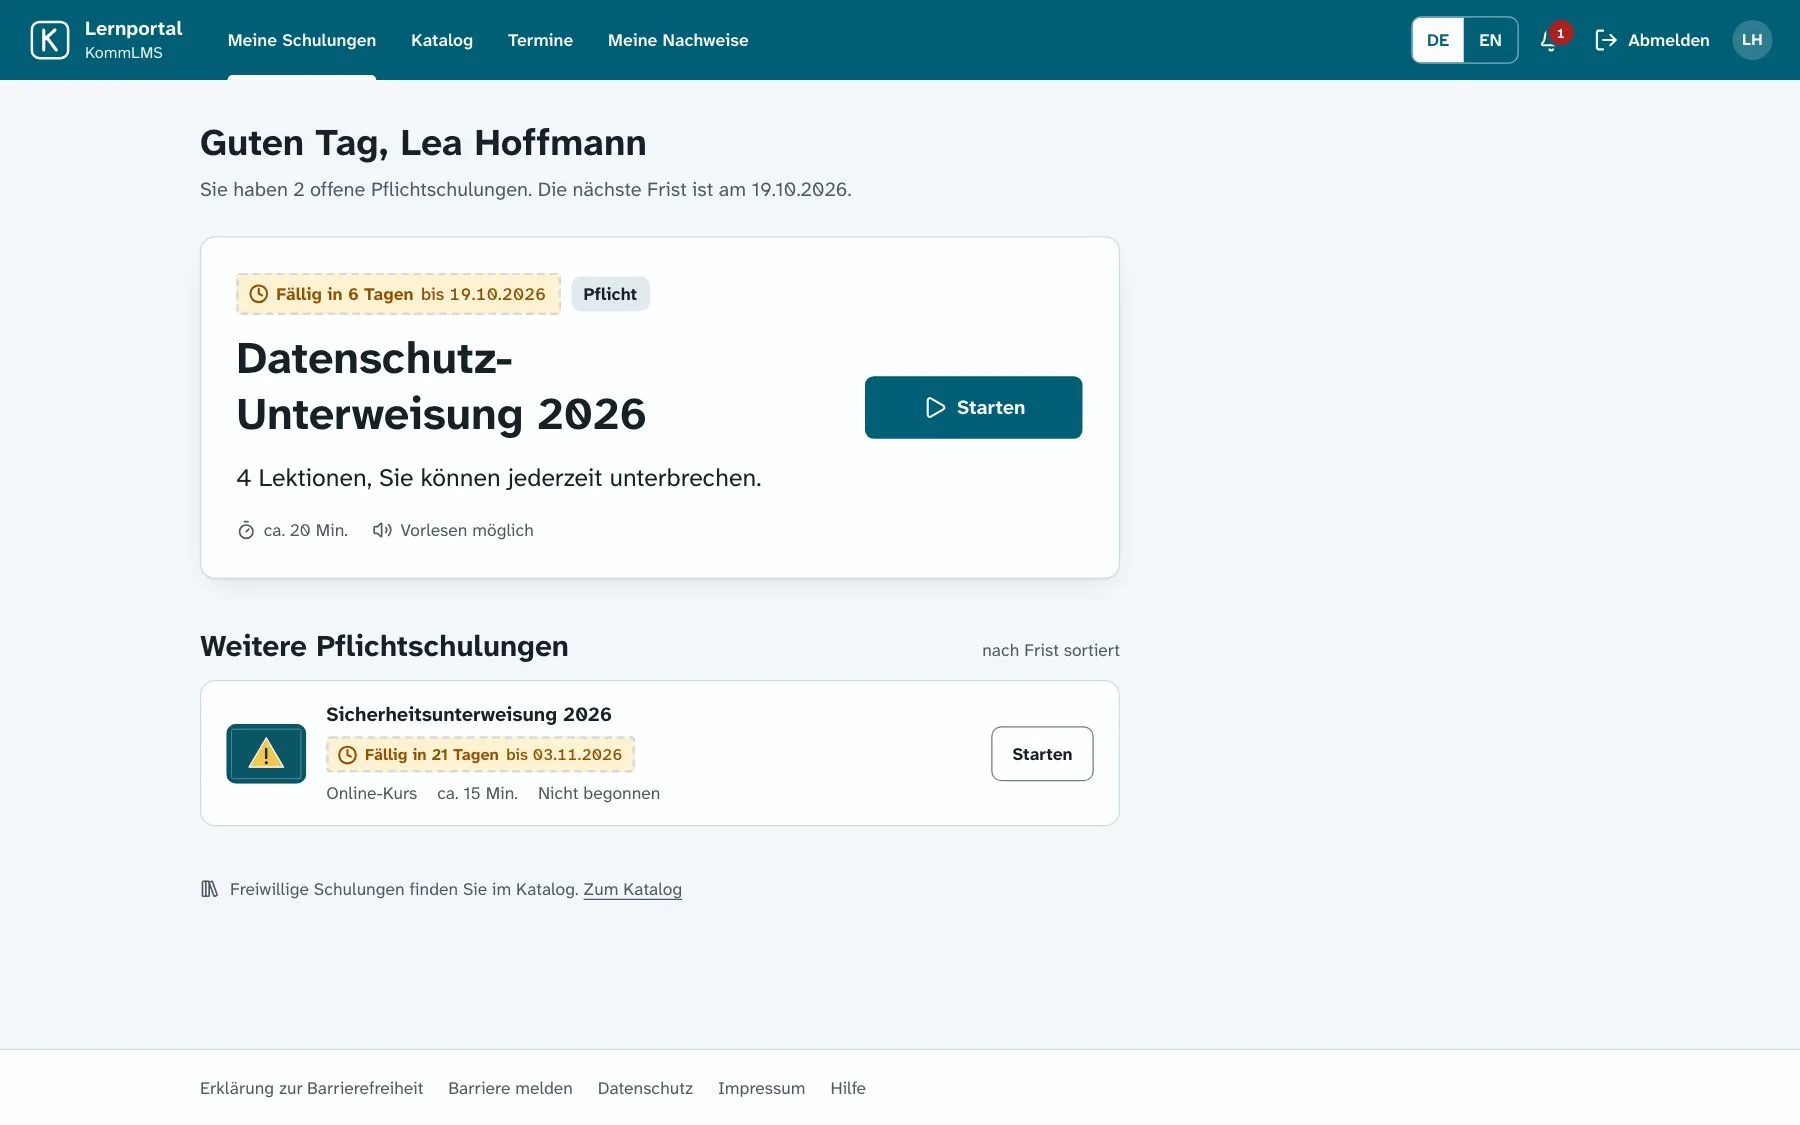Open Meine Schulungen tab

tap(302, 40)
